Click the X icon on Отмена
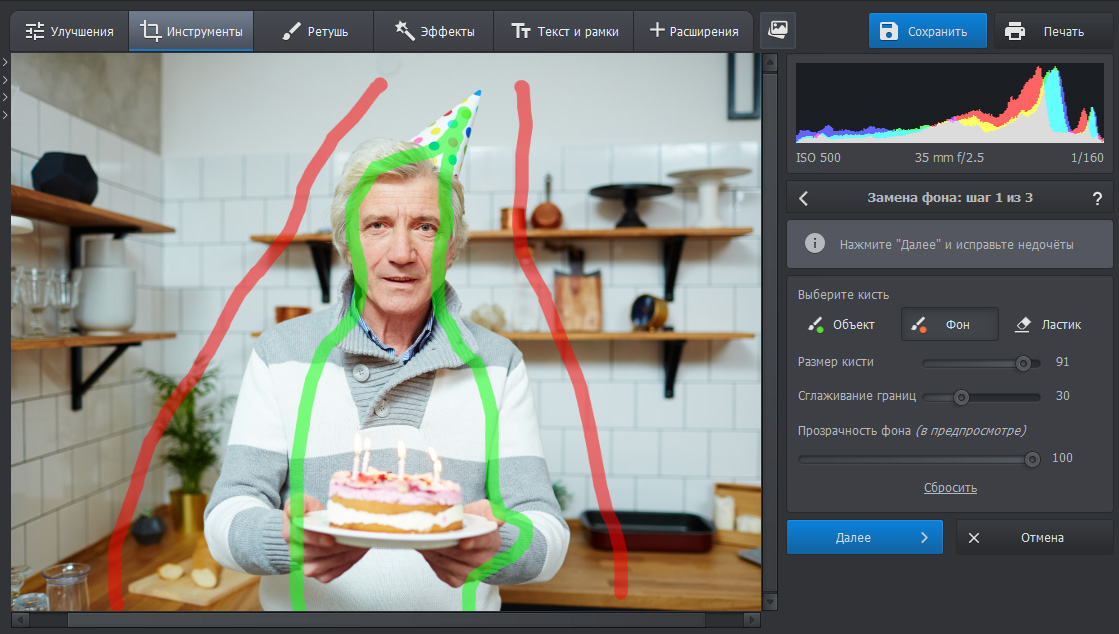This screenshot has height=634, width=1119. 974,538
